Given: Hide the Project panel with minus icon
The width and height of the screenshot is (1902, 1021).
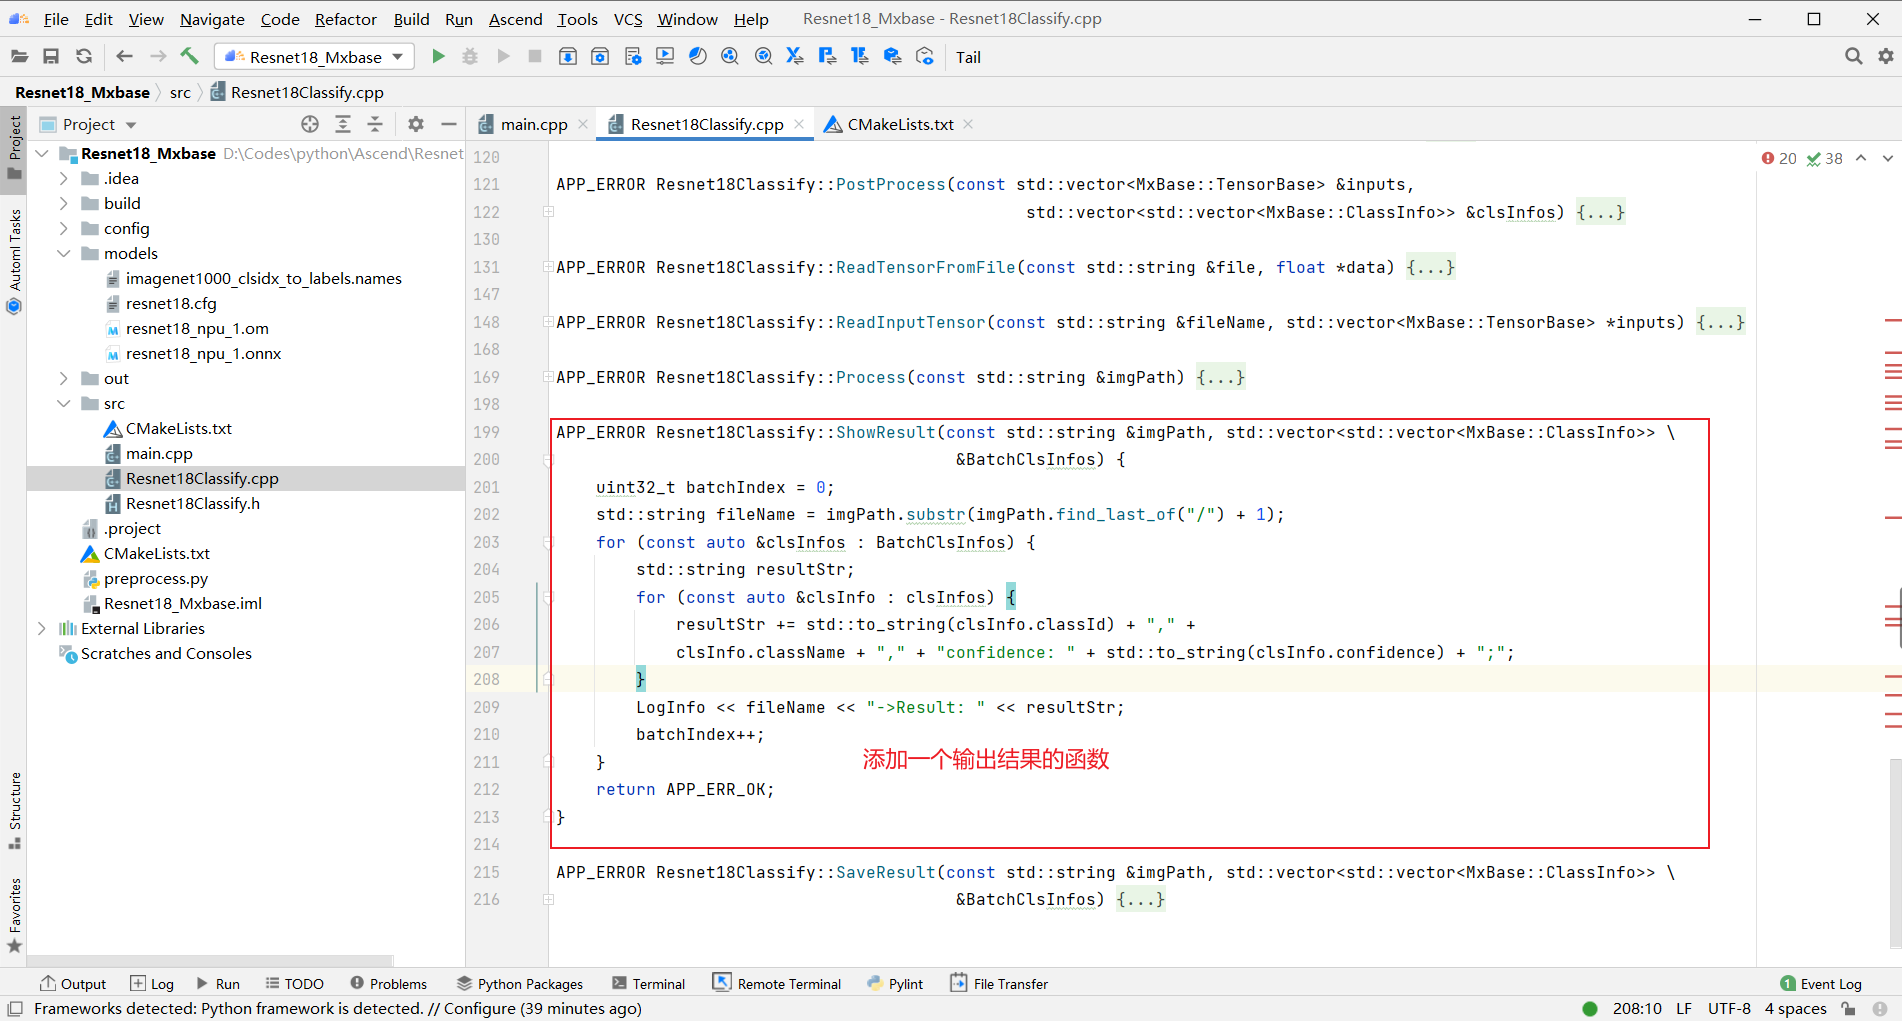Looking at the screenshot, I should [449, 124].
